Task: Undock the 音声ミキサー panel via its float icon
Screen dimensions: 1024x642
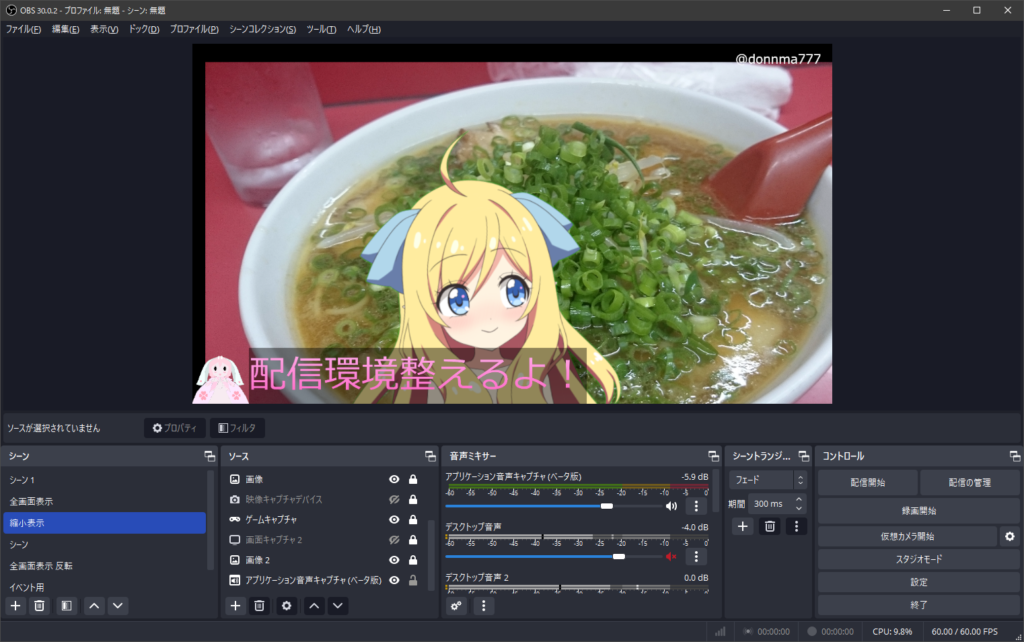Action: point(713,456)
